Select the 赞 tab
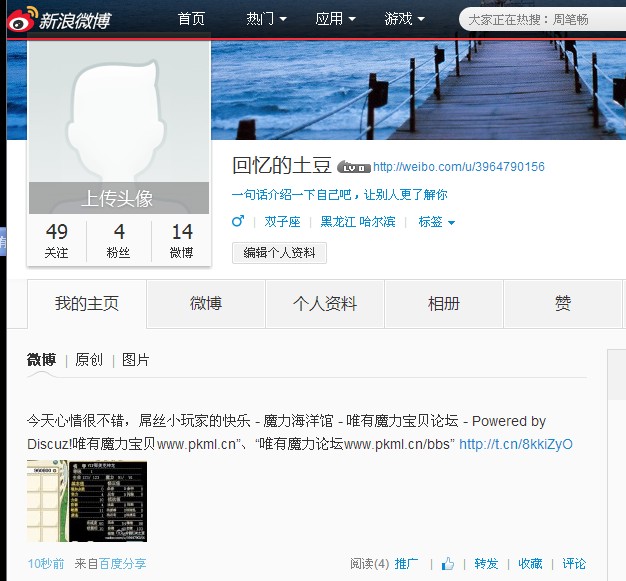This screenshot has width=626, height=581. click(563, 304)
